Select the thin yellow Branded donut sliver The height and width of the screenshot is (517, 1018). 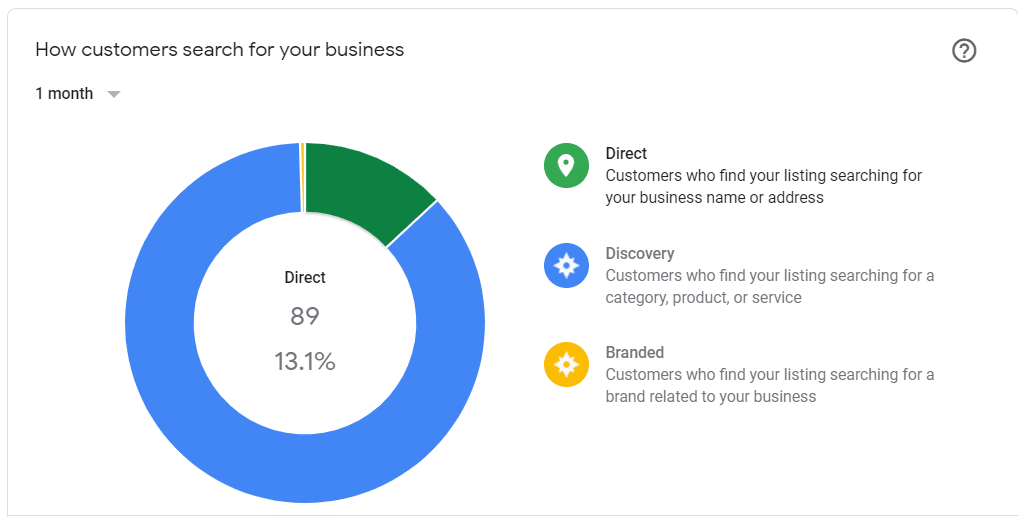click(x=302, y=177)
